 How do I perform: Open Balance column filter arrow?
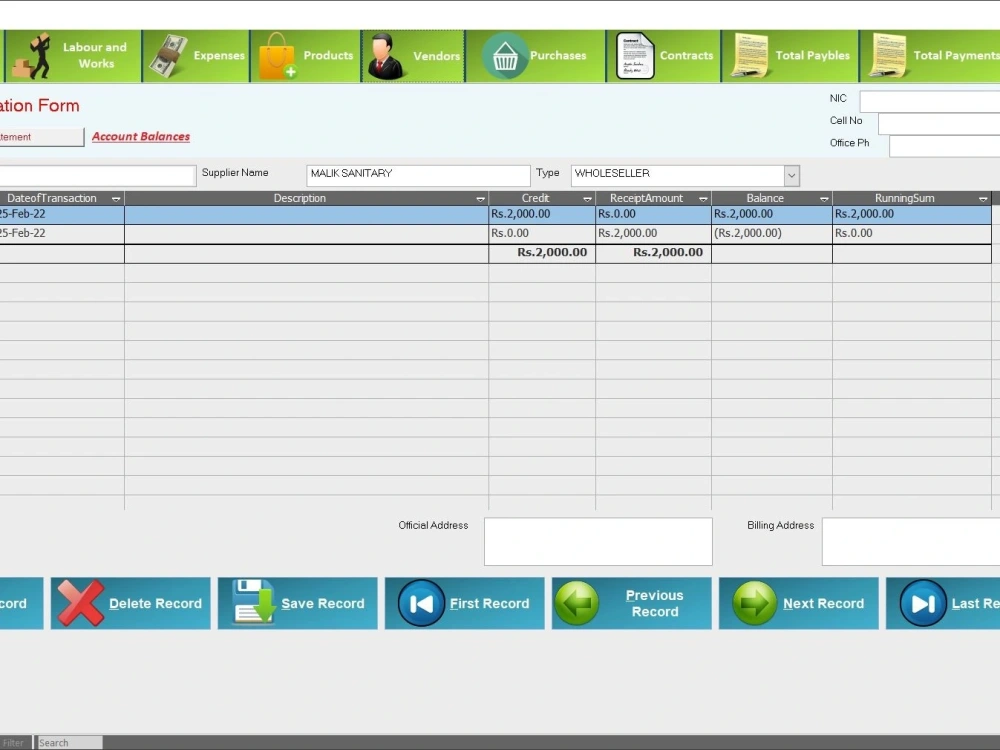click(x=824, y=199)
